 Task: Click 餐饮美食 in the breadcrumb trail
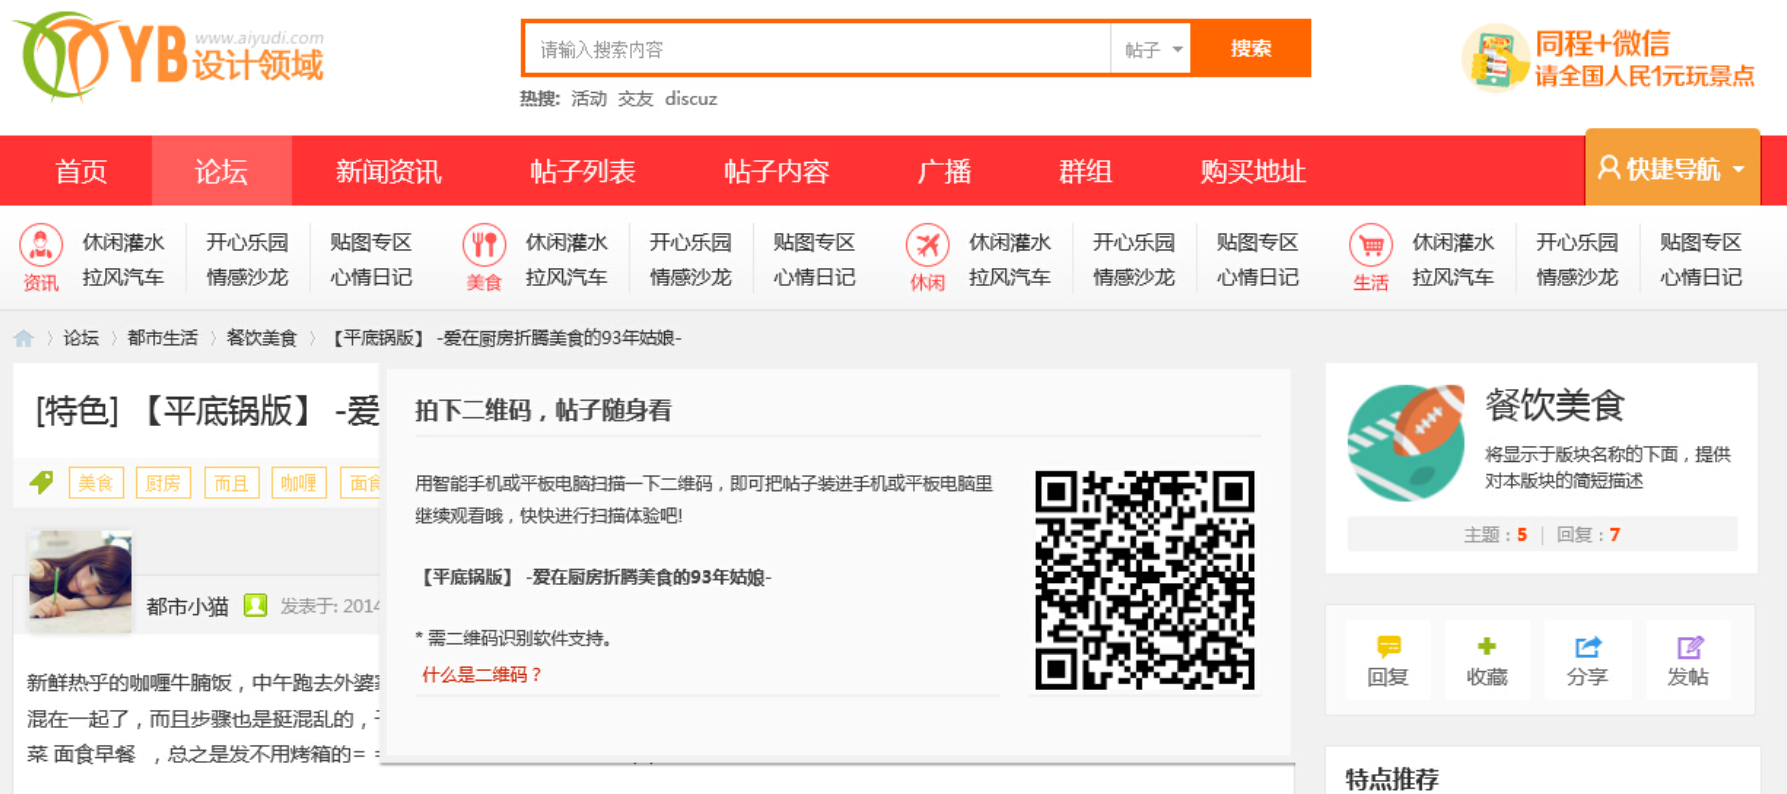click(x=262, y=338)
